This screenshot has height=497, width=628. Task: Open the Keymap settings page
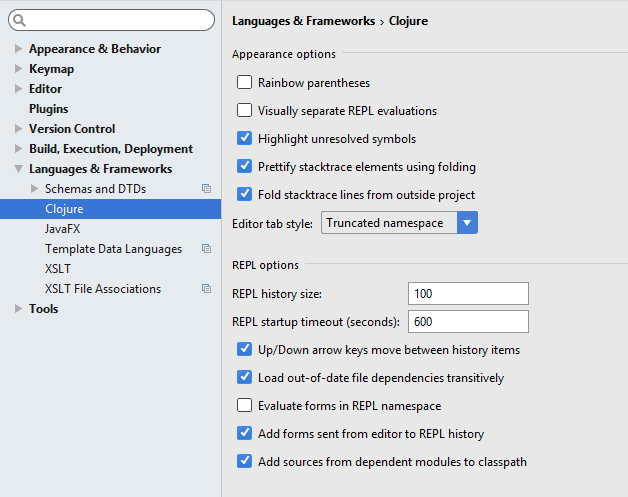click(x=51, y=69)
